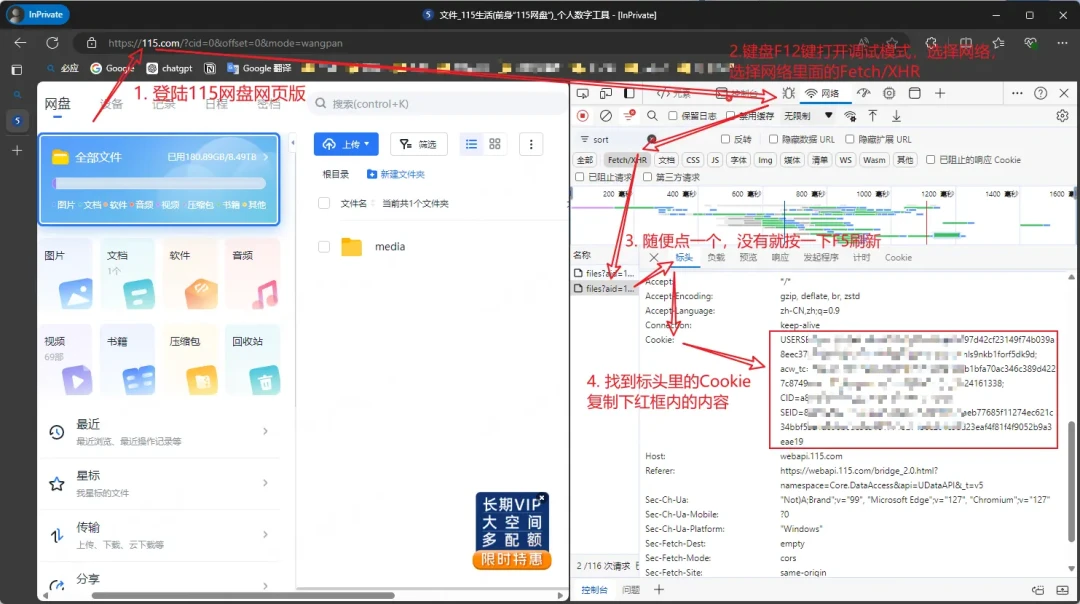Toggle device emulation icon in DevTools

click(x=605, y=93)
